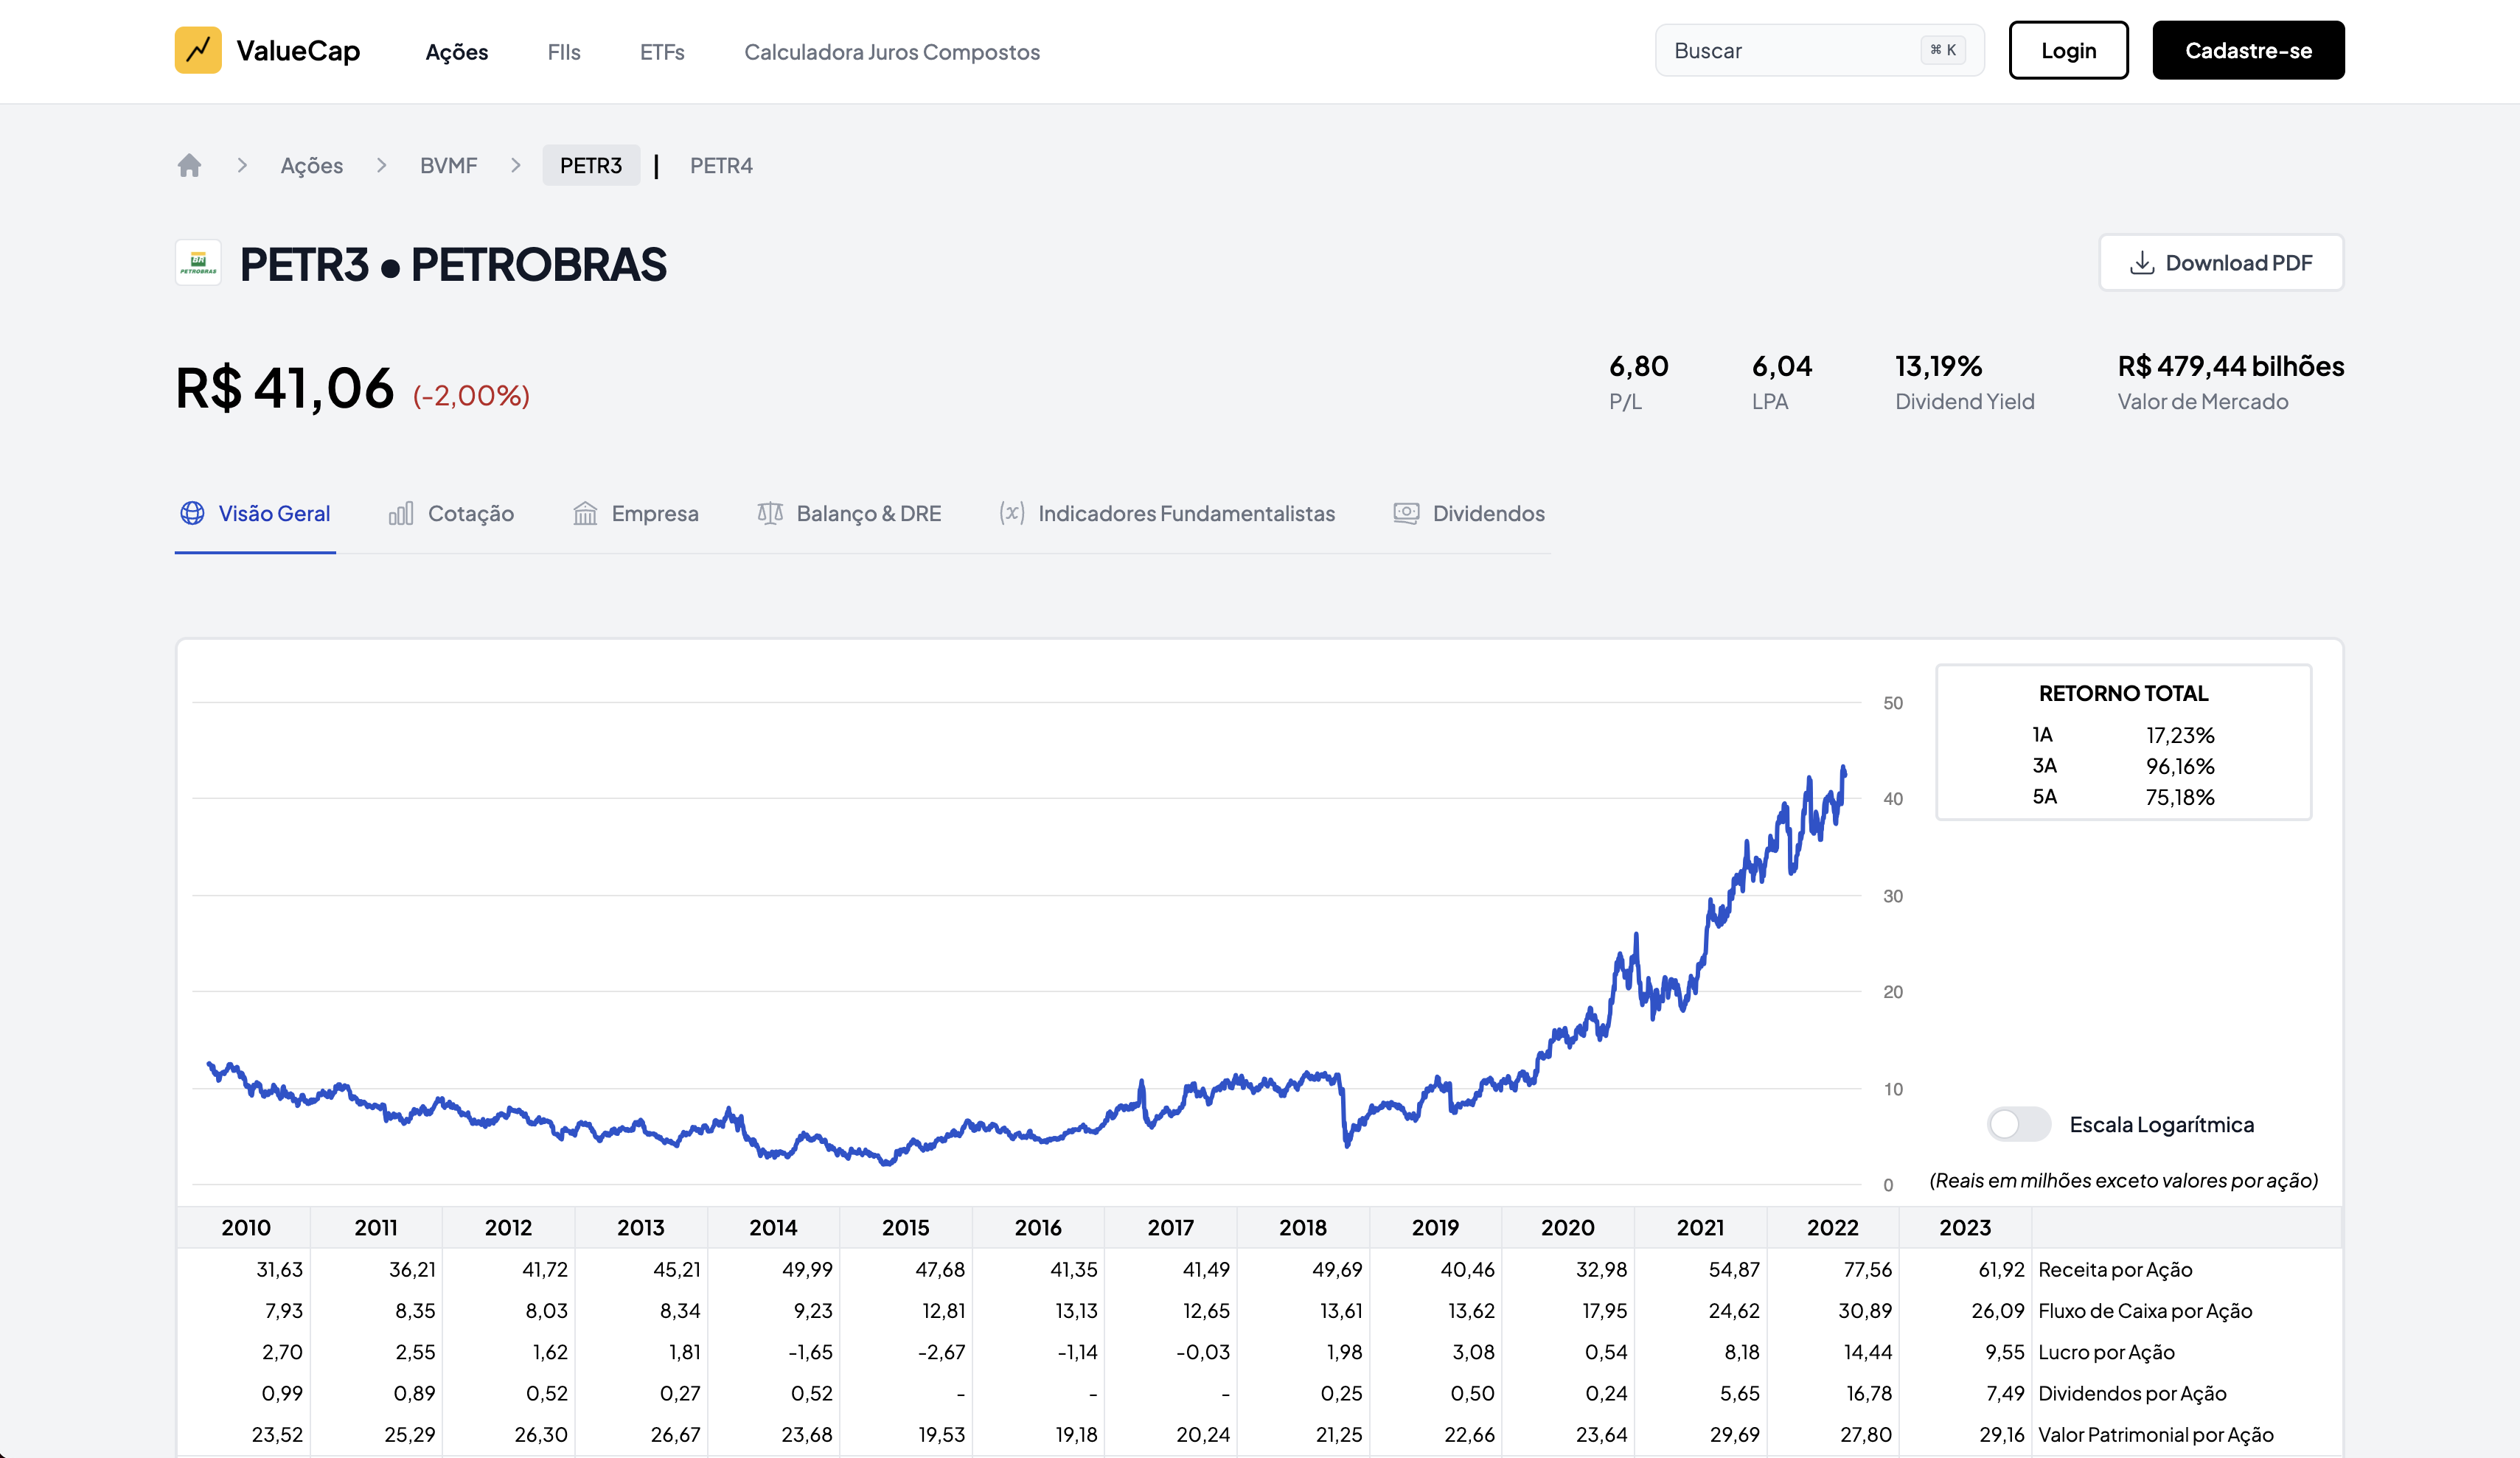
Task: Select the PETR3 ticker chip
Action: 591,165
